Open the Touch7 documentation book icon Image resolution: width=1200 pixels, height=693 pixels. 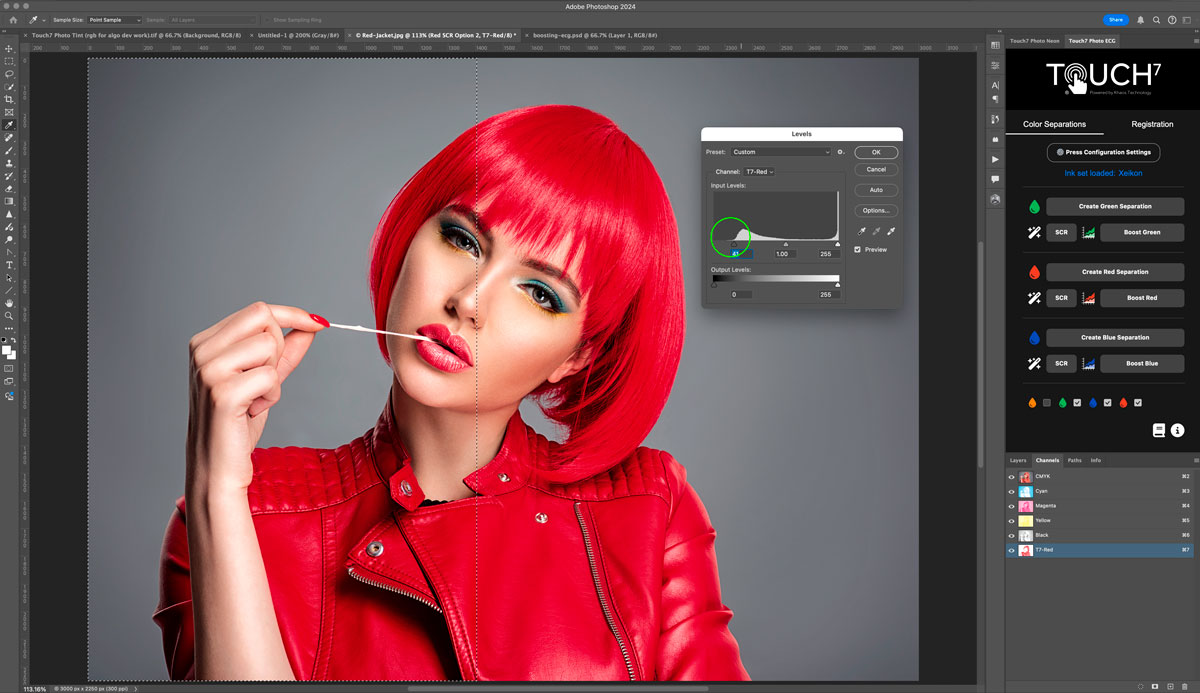pyautogui.click(x=1159, y=430)
